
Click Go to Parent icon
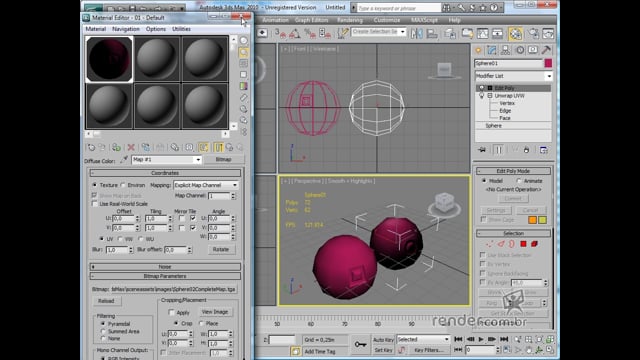pyautogui.click(x=229, y=147)
